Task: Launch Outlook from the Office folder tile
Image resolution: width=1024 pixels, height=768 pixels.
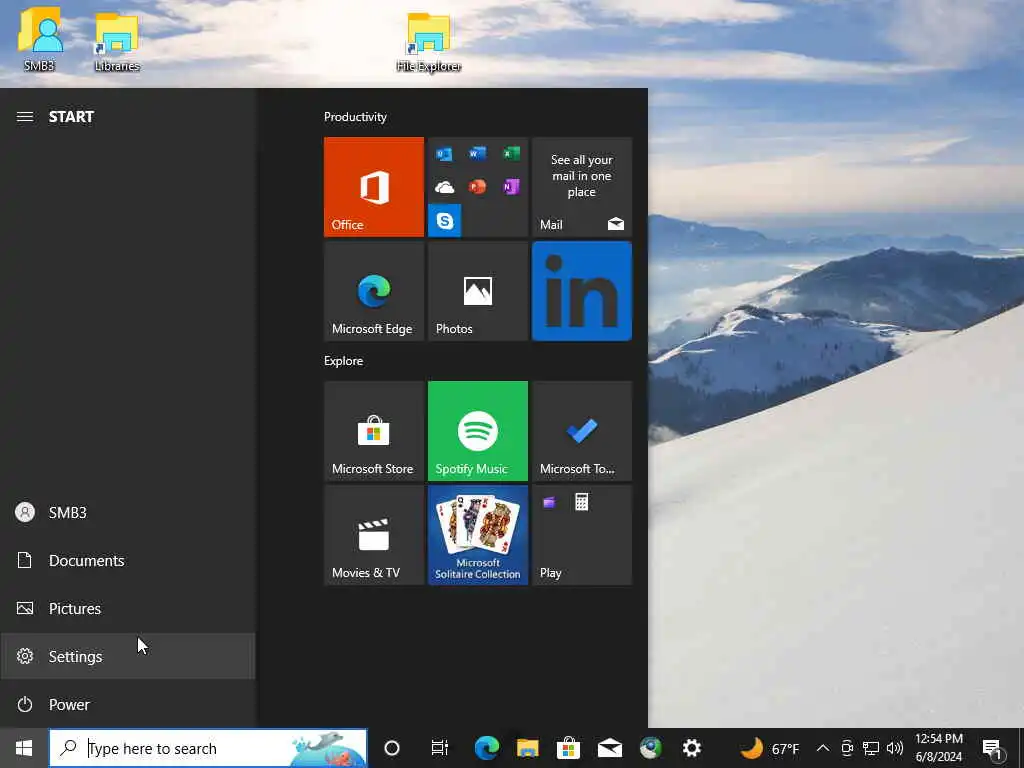Action: pos(444,154)
